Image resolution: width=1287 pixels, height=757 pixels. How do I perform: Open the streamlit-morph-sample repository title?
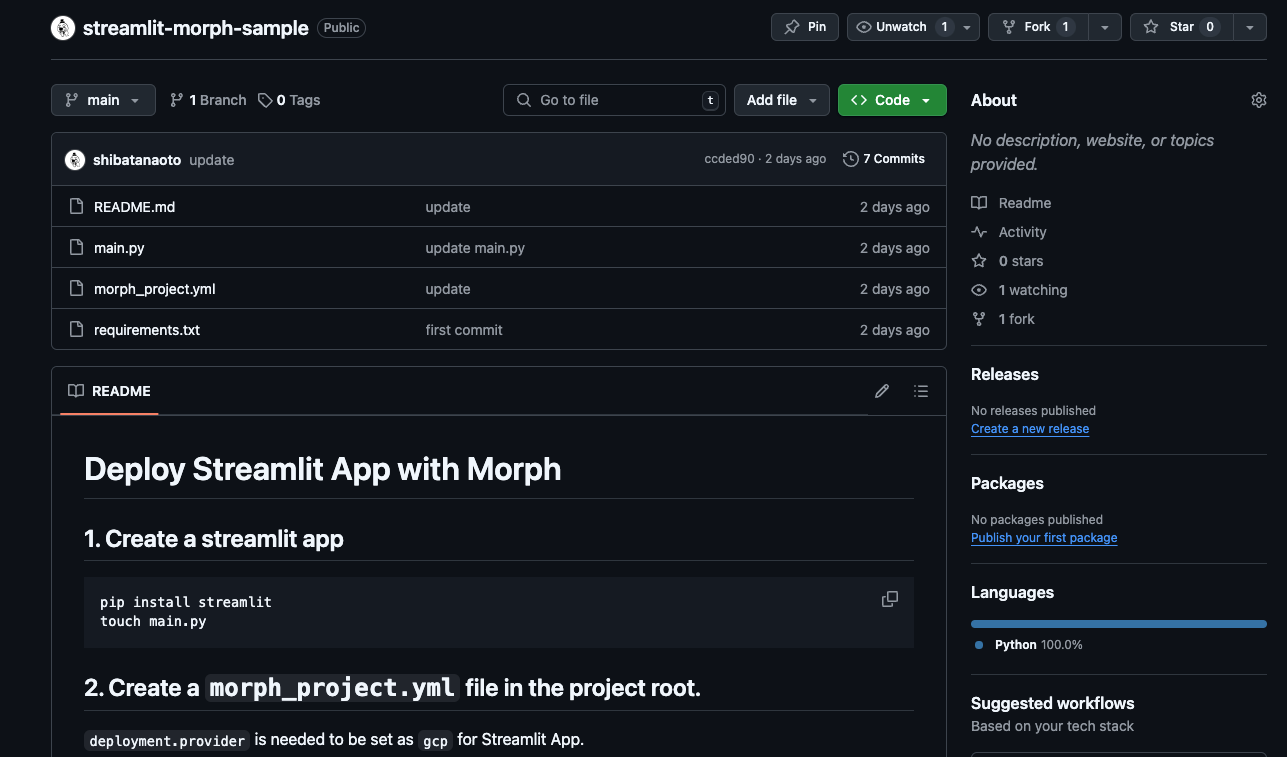pos(196,28)
